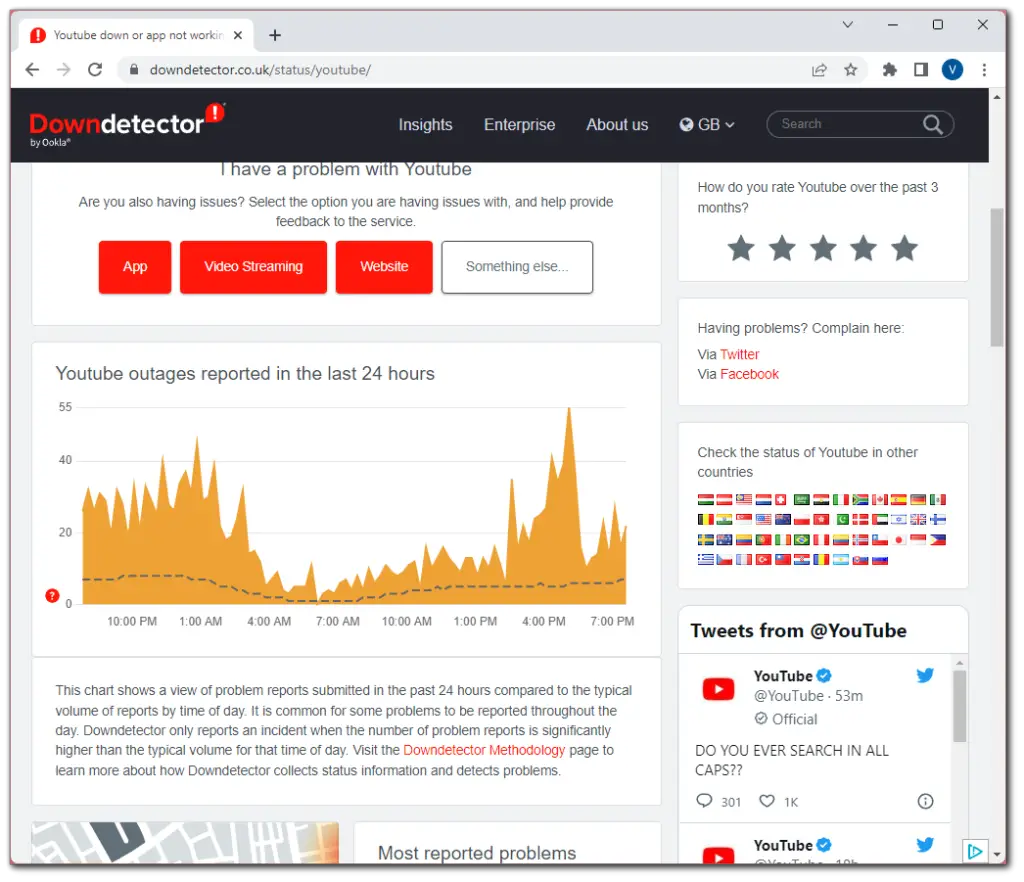Image resolution: width=1024 pixels, height=882 pixels.
Task: Share this page using share icon
Action: tap(819, 70)
